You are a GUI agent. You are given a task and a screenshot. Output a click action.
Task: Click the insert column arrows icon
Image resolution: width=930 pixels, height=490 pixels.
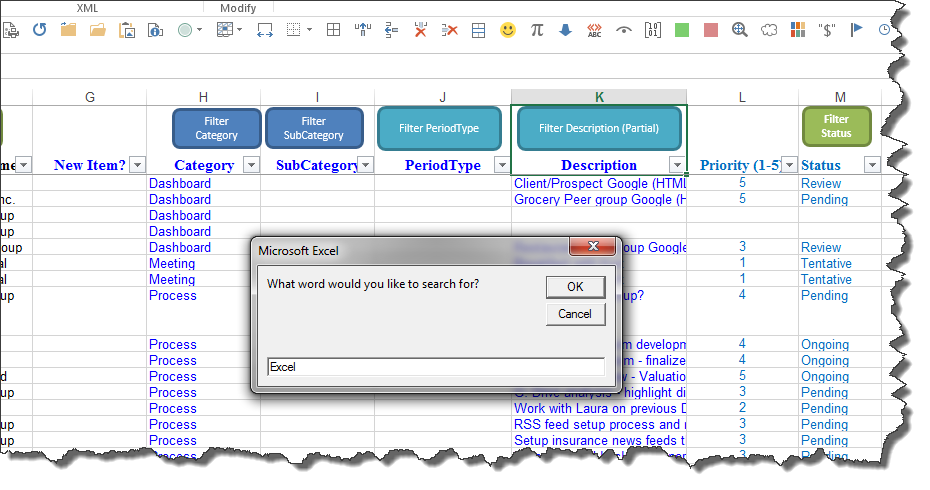point(363,30)
